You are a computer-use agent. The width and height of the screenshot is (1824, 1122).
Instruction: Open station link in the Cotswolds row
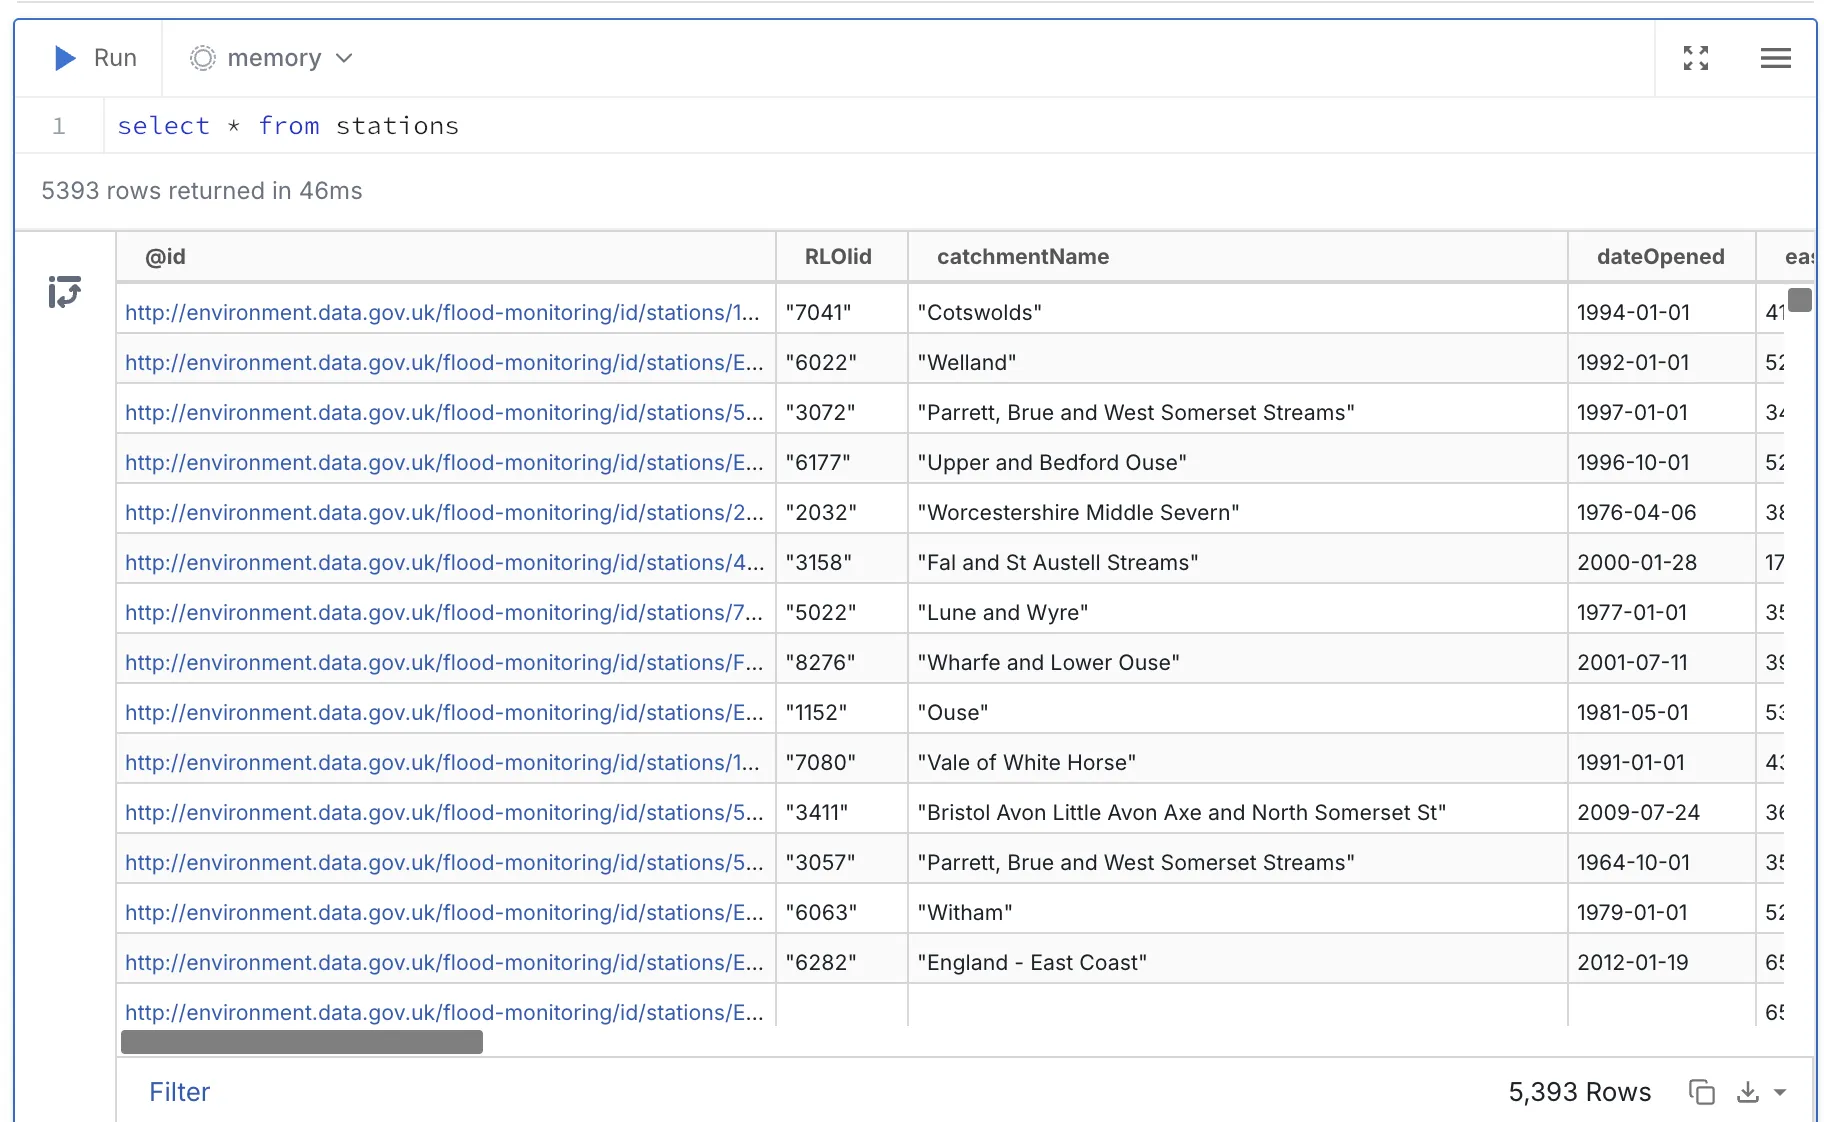[x=442, y=312]
